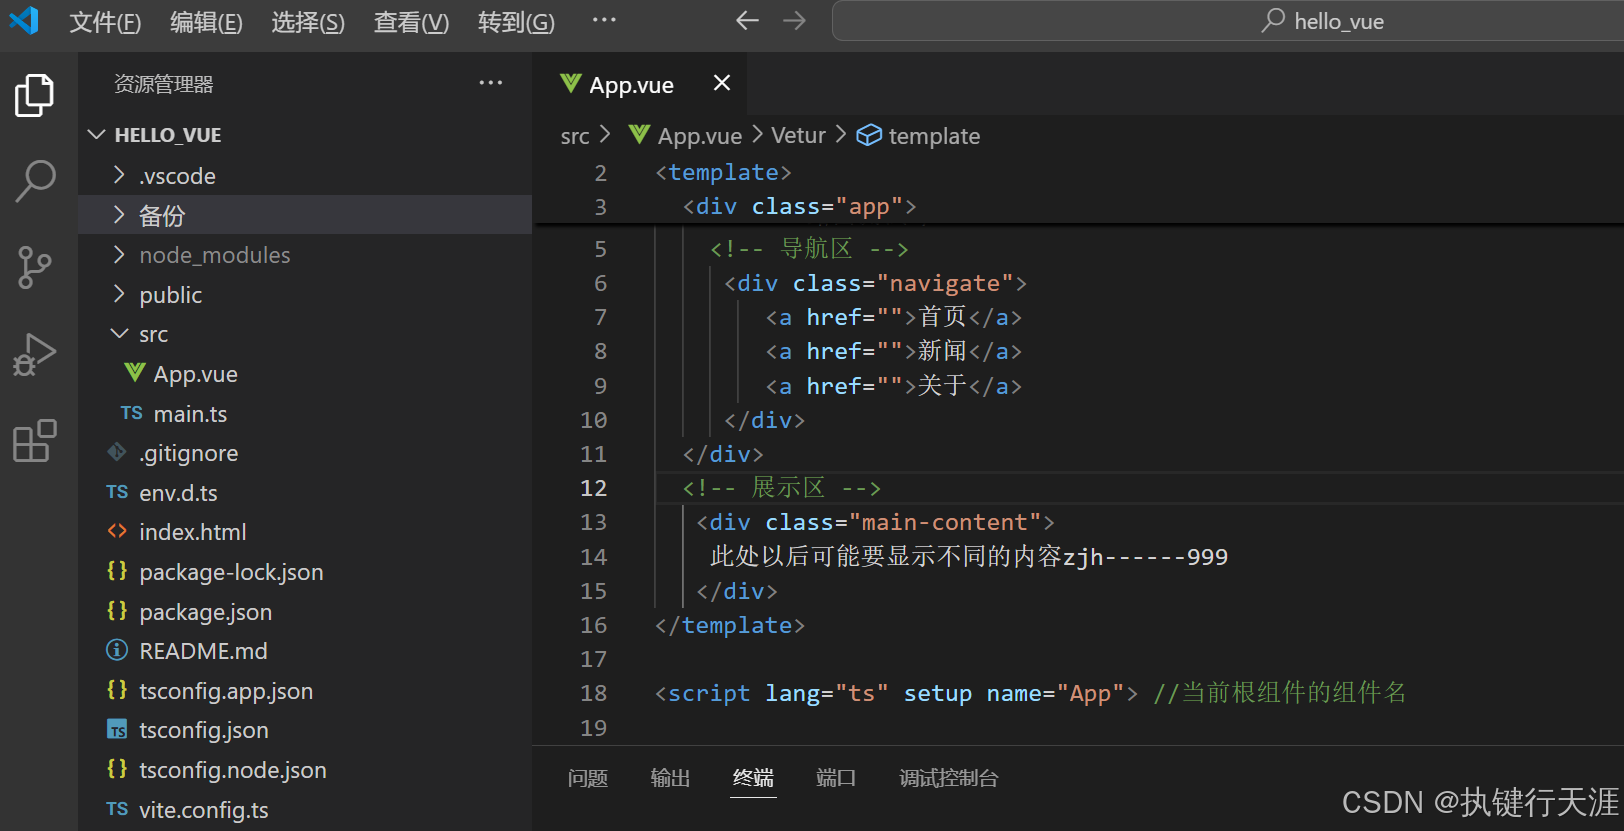Open package.json file
Image resolution: width=1624 pixels, height=831 pixels.
point(306,612)
